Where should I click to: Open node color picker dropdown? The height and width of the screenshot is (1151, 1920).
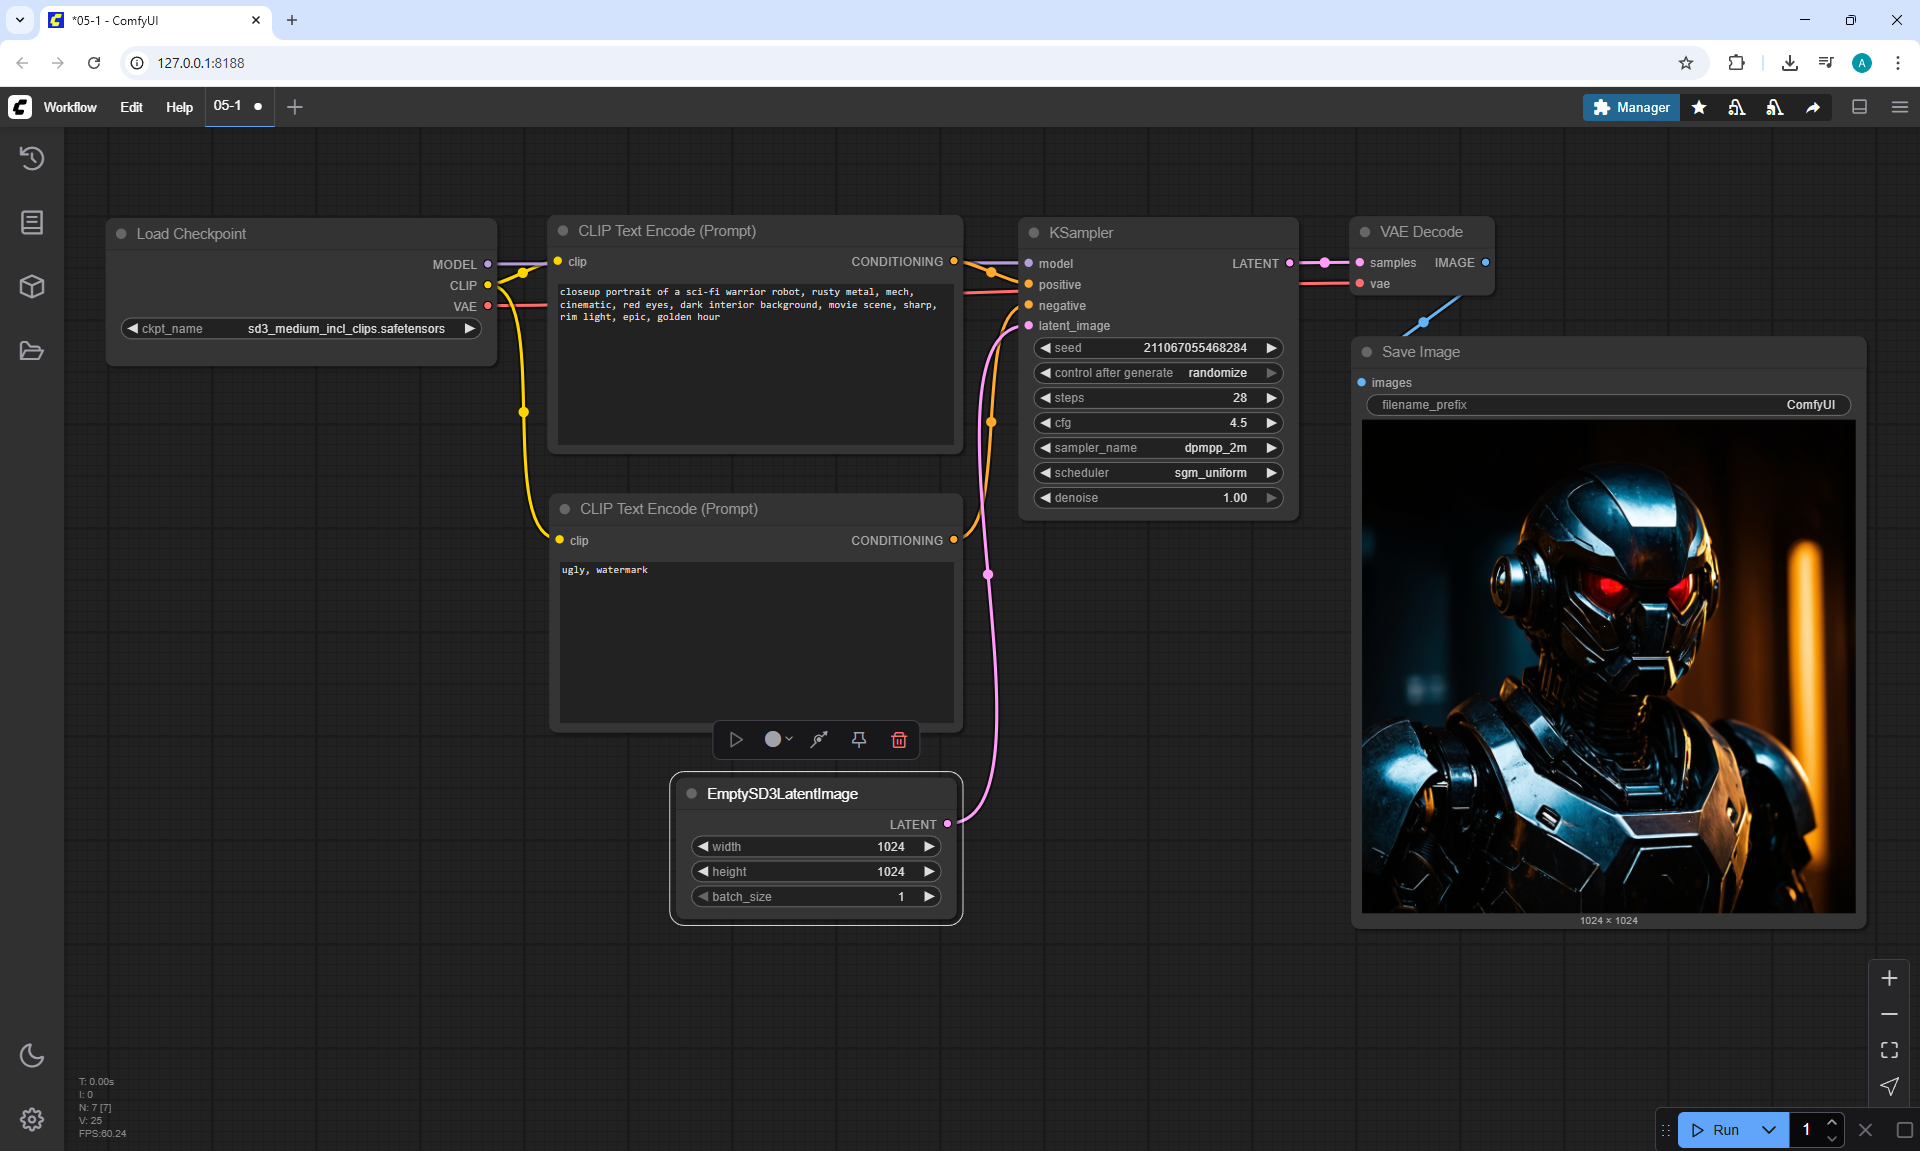[778, 739]
